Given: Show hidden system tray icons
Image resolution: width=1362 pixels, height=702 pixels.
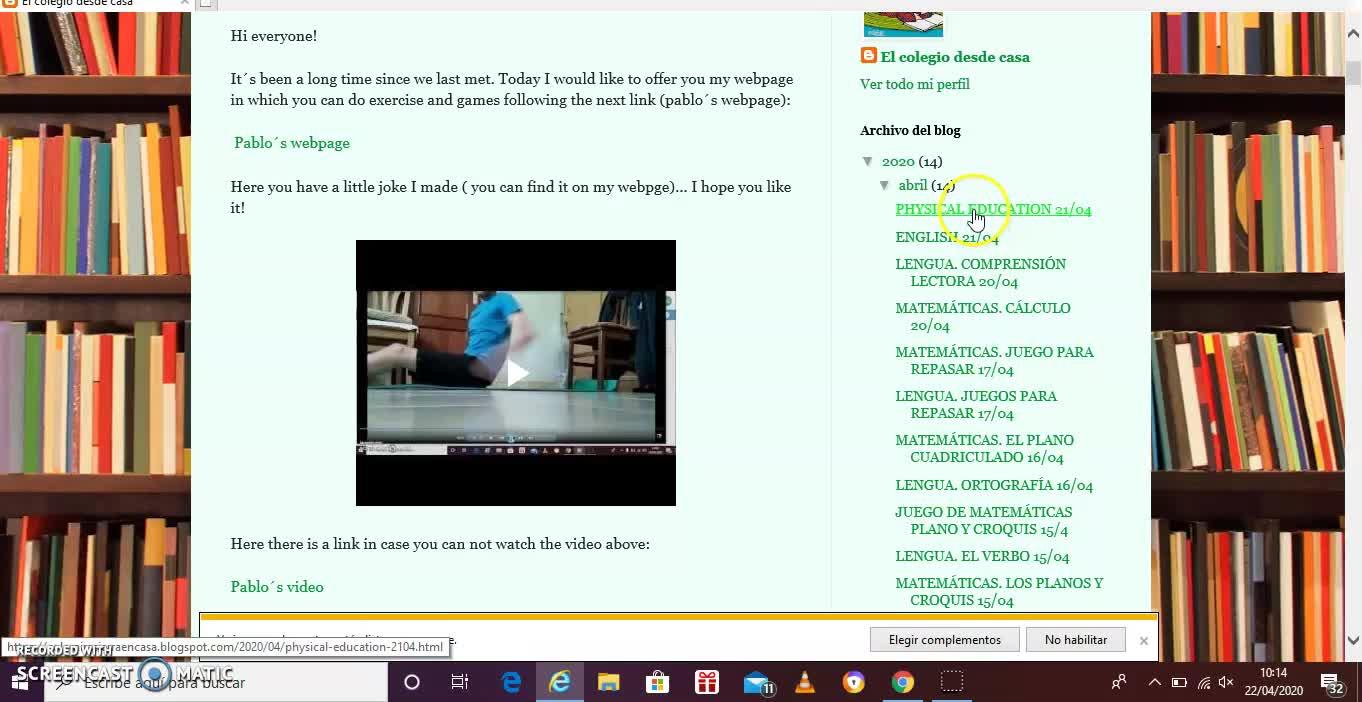Looking at the screenshot, I should [1154, 682].
